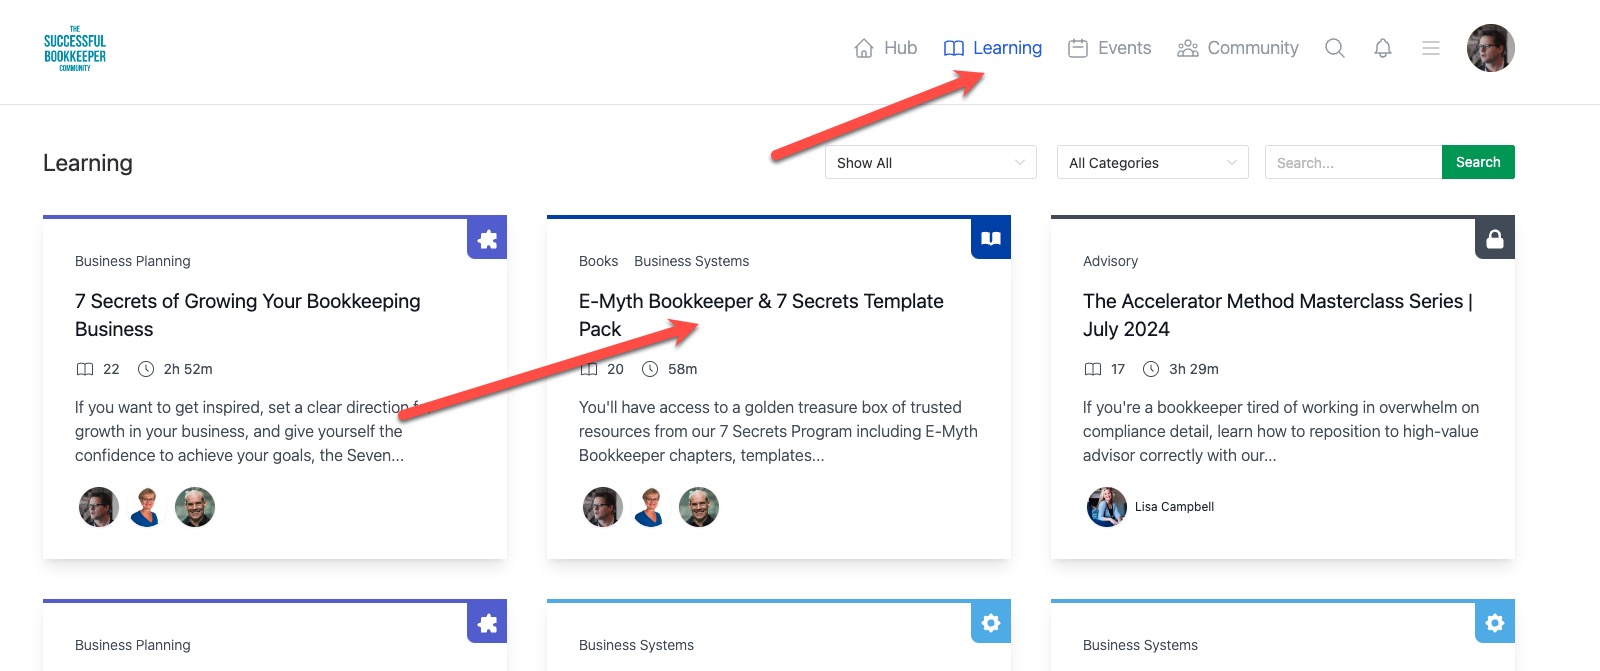
Task: Click Business Systems tag, right second-row card
Action: coord(1140,645)
